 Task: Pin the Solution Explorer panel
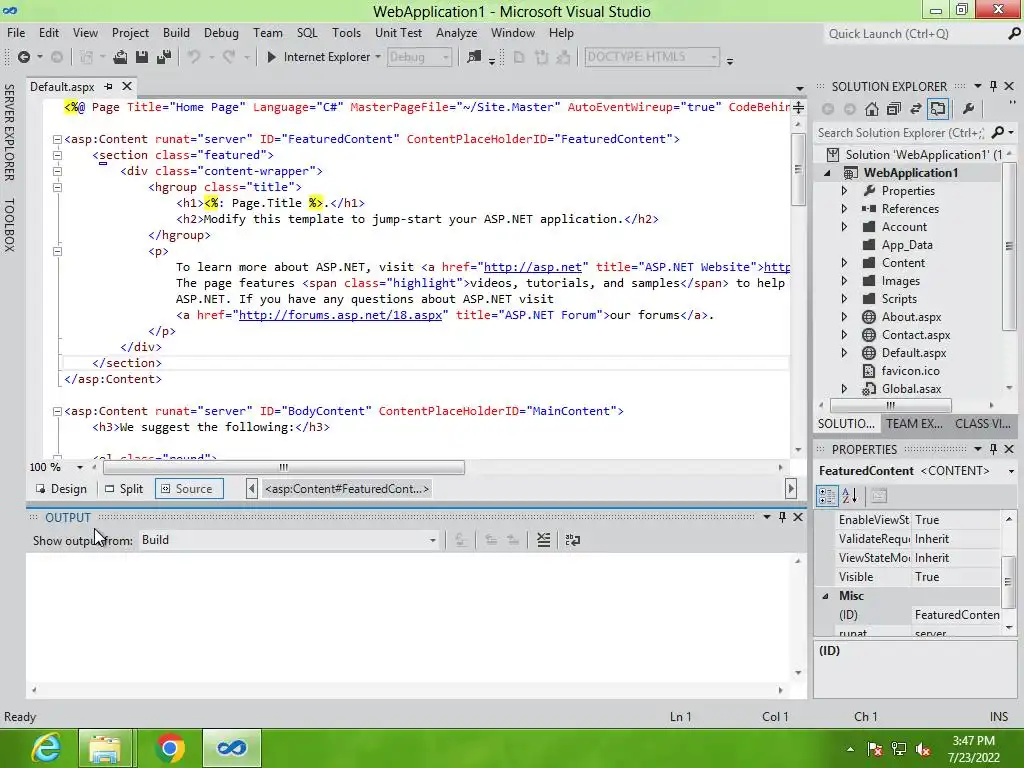pyautogui.click(x=993, y=86)
